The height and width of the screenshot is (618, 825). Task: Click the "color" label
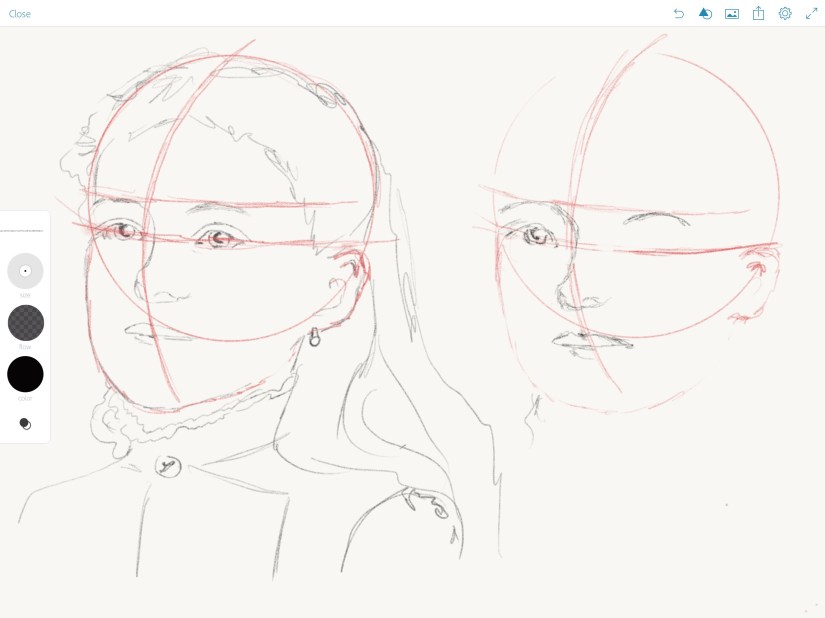point(25,398)
